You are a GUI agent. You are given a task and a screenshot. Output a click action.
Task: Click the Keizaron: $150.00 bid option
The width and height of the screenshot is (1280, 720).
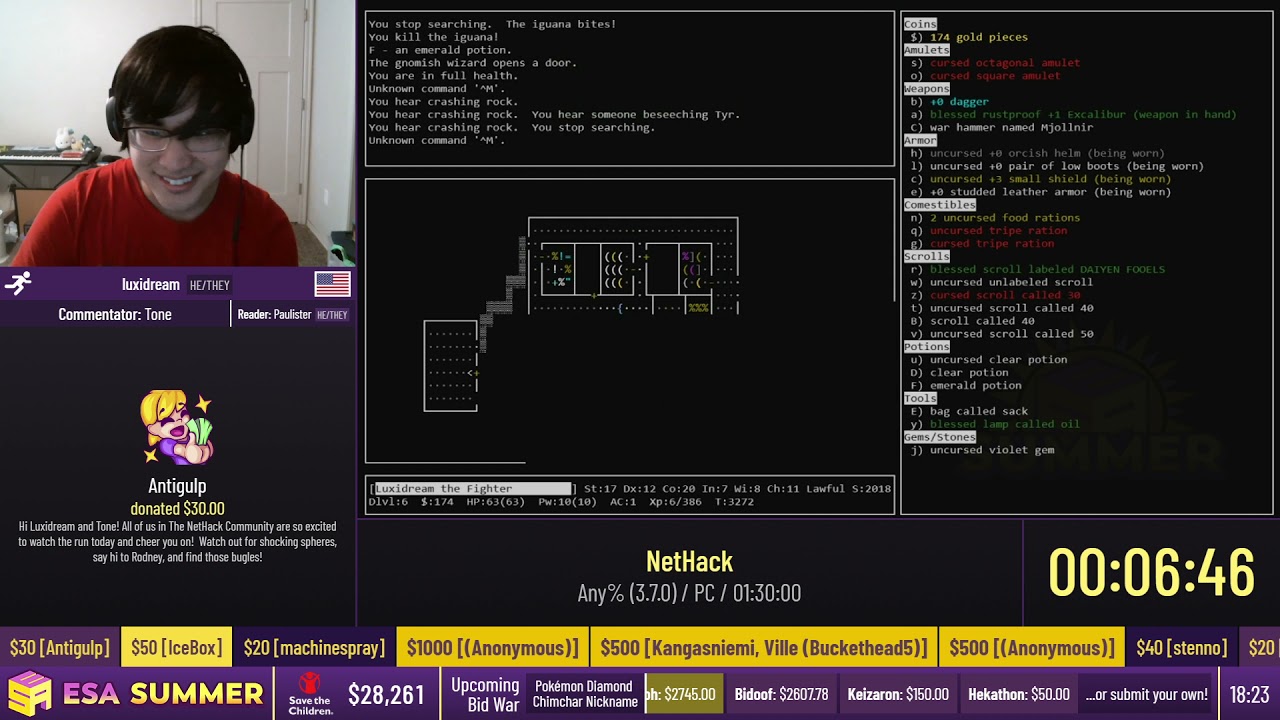point(898,694)
